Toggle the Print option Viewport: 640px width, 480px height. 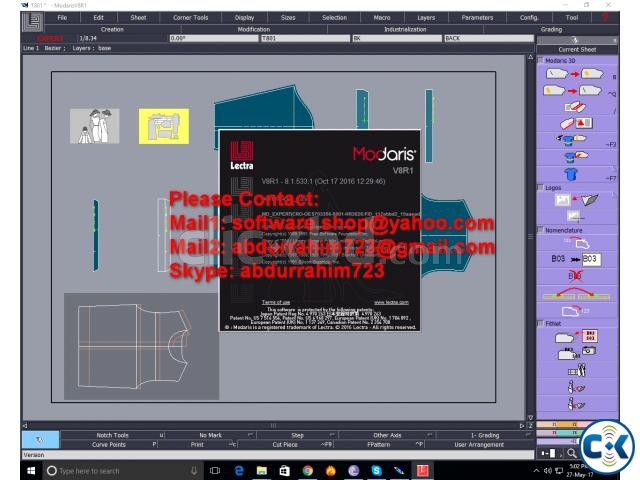197,444
